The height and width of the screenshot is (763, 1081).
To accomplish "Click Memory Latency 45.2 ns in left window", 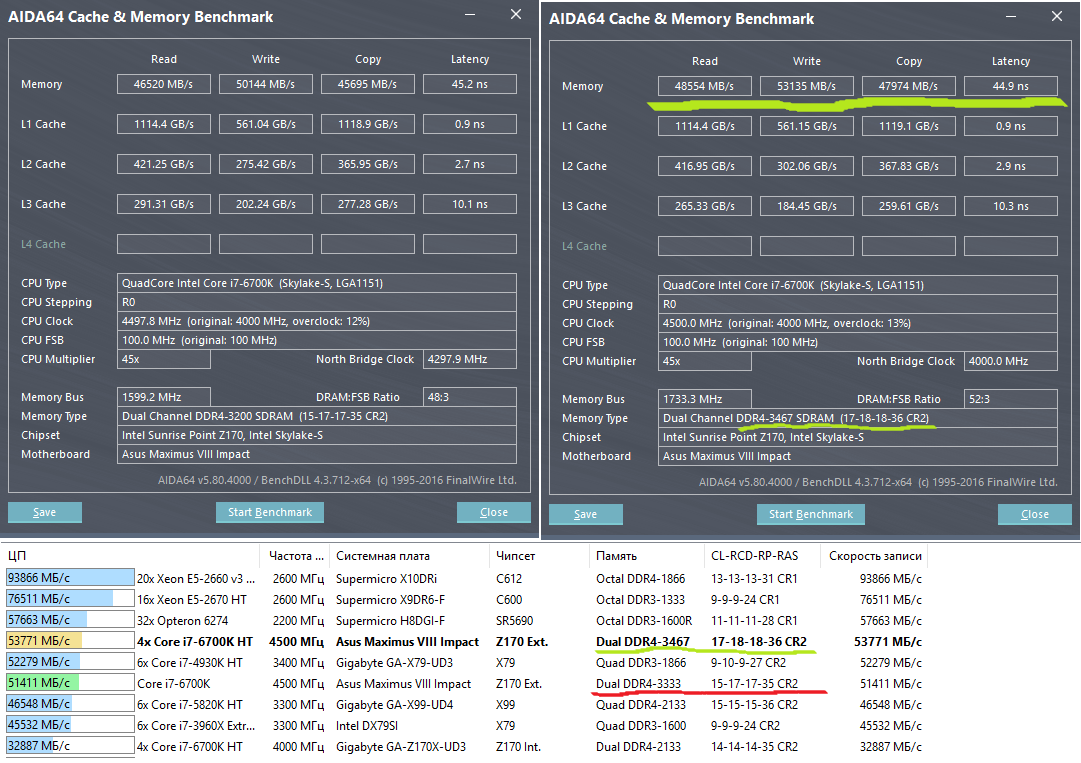I will (x=469, y=84).
